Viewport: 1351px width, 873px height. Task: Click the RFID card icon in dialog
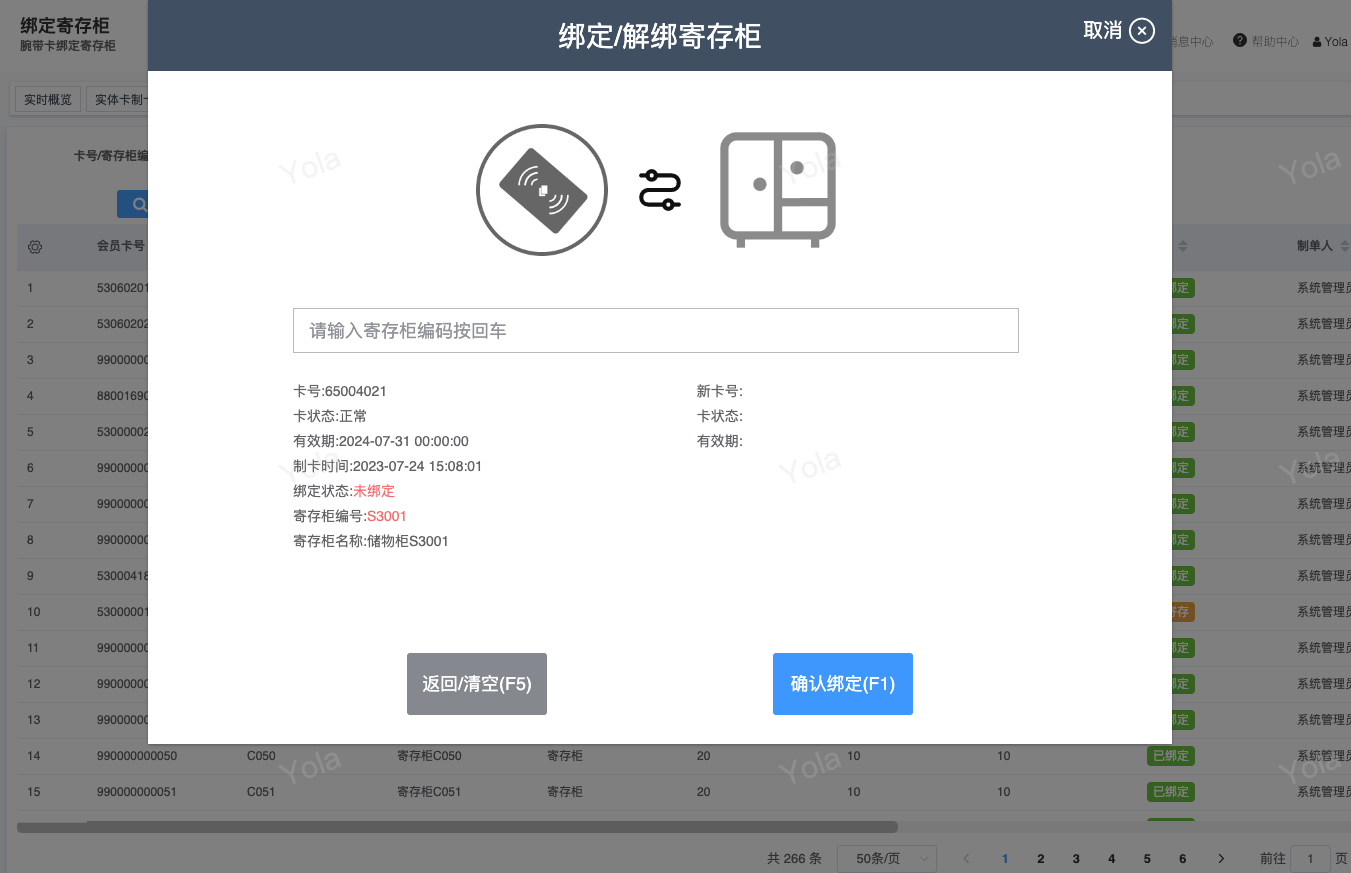tap(542, 190)
